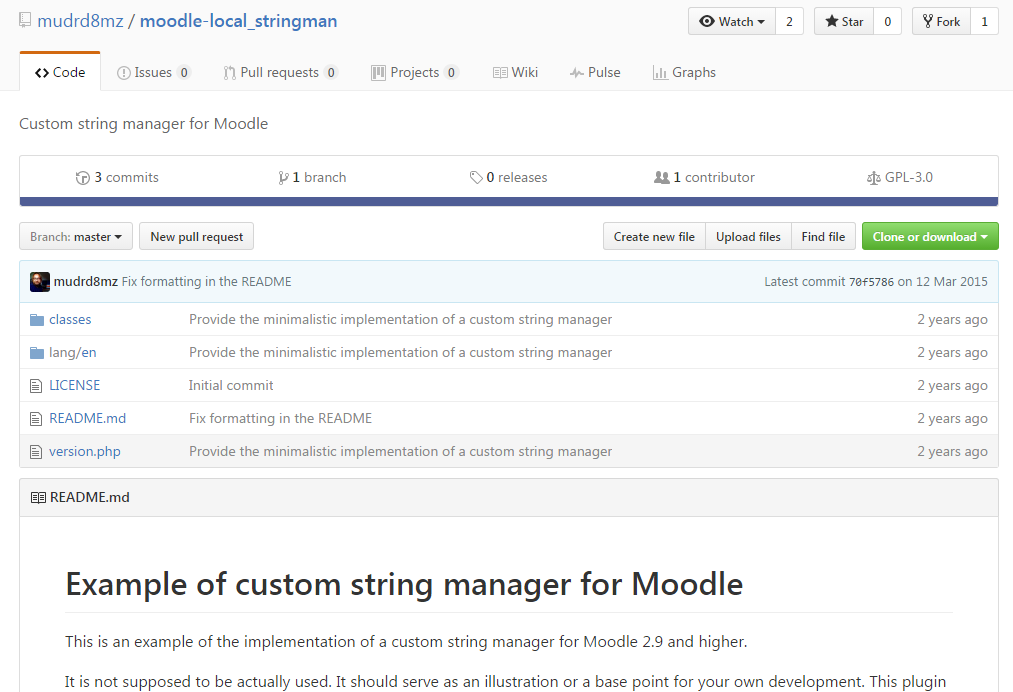This screenshot has width=1013, height=692.
Task: Fork the repository
Action: [941, 21]
